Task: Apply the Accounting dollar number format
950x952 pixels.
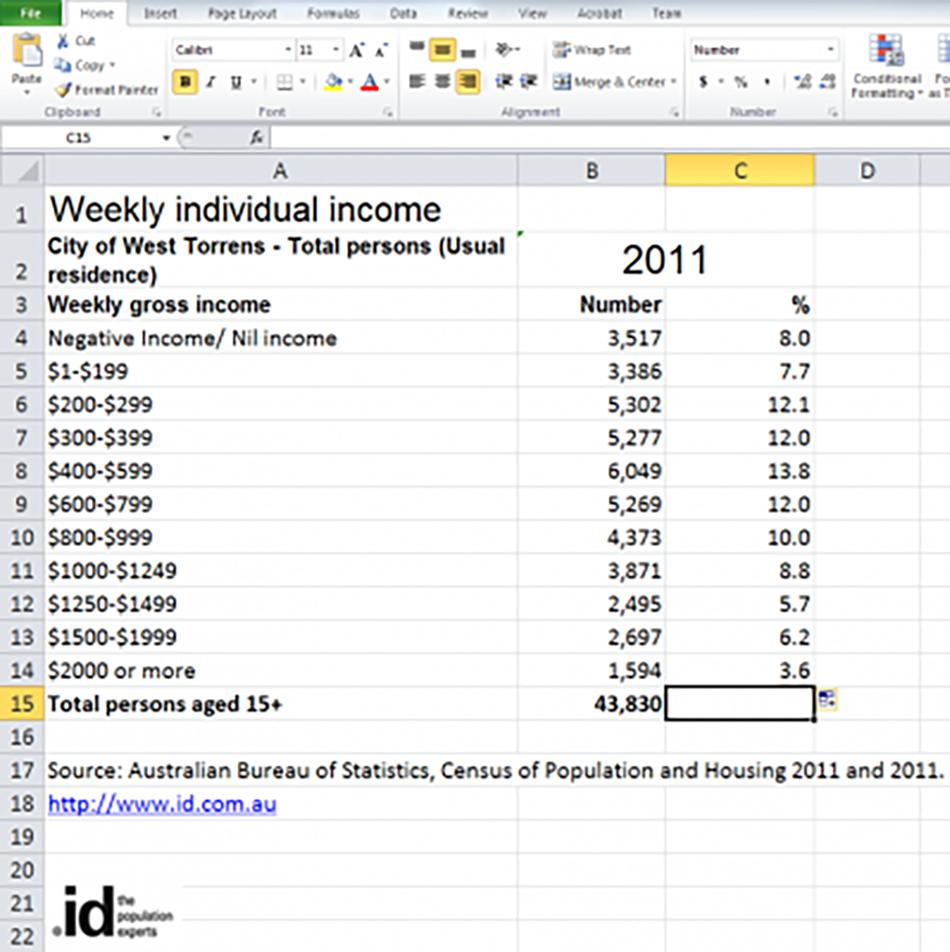Action: [x=703, y=81]
